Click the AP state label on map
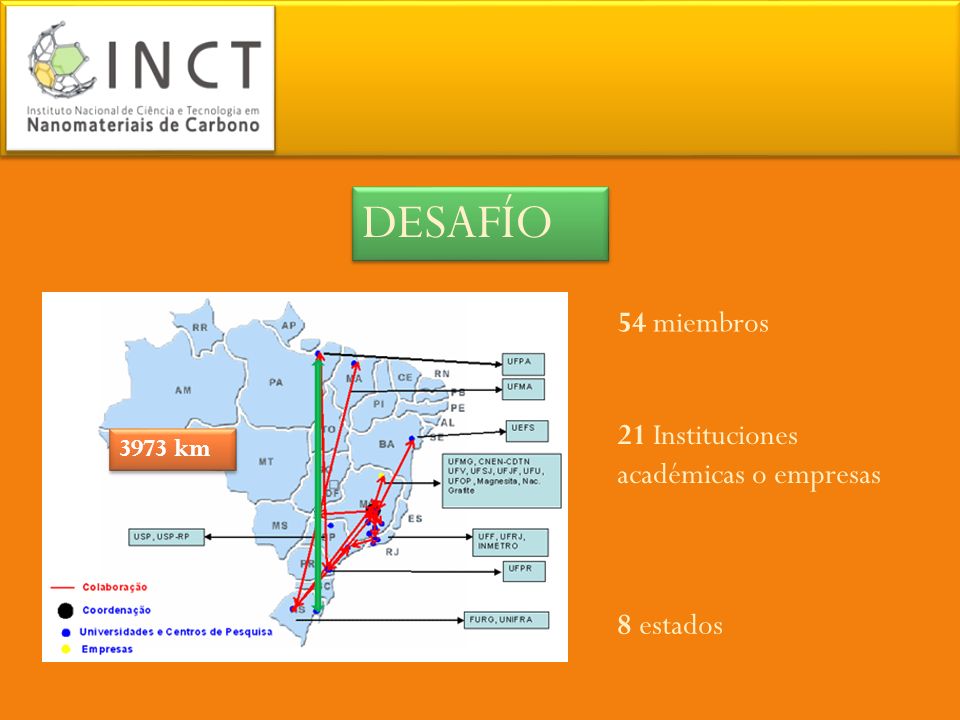Image resolution: width=960 pixels, height=720 pixels. click(288, 325)
